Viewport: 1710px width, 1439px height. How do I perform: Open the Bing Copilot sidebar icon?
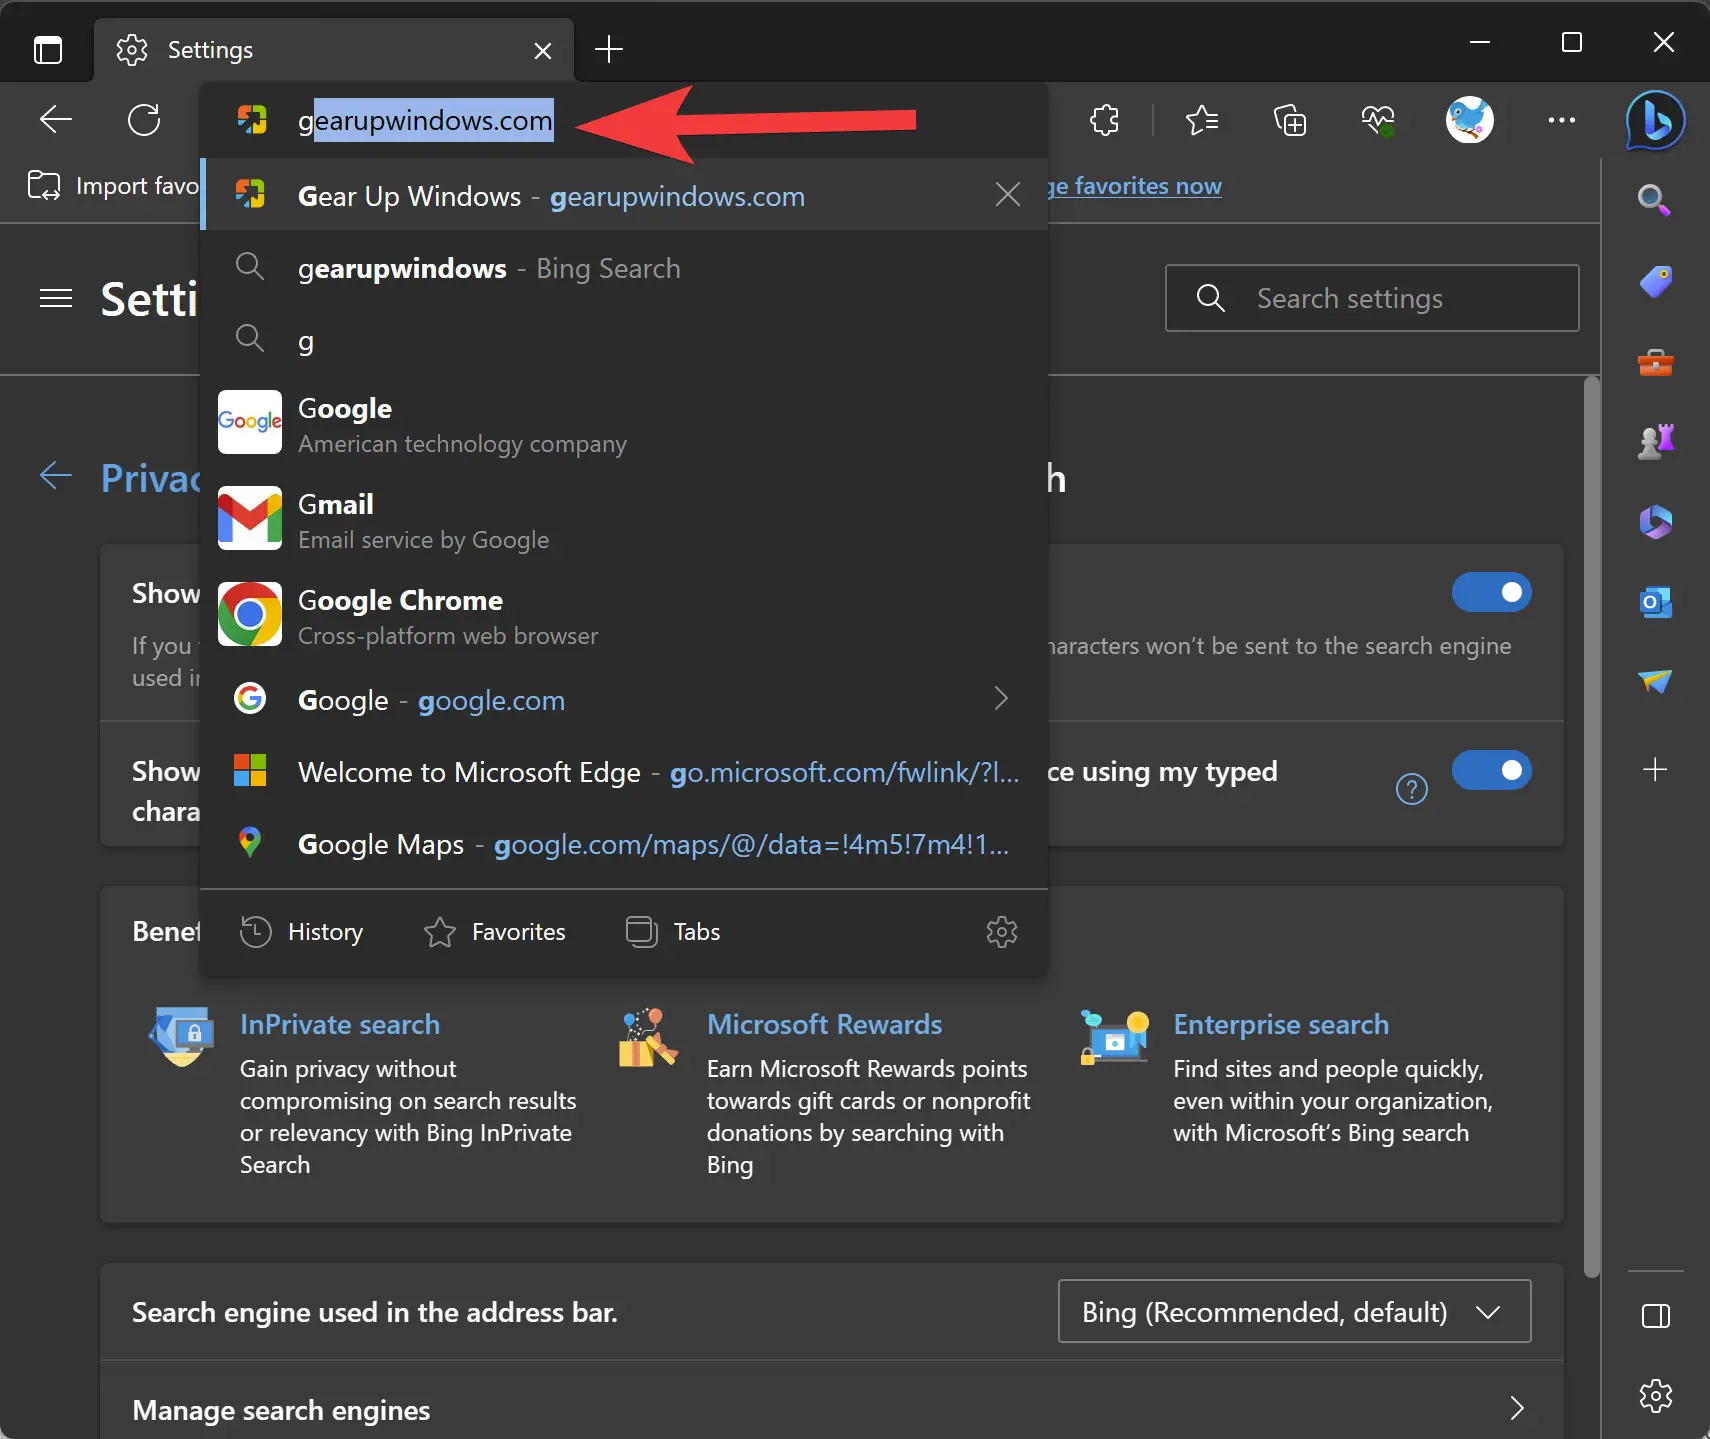pos(1655,120)
